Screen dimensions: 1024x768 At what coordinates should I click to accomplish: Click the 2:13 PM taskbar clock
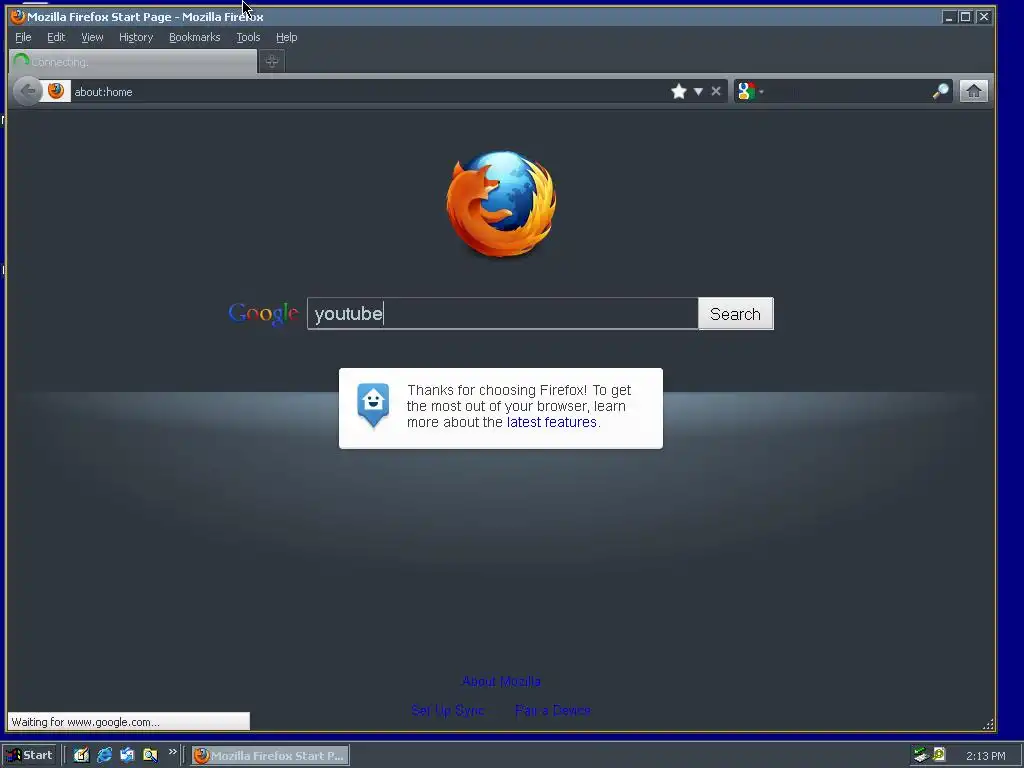pos(985,756)
